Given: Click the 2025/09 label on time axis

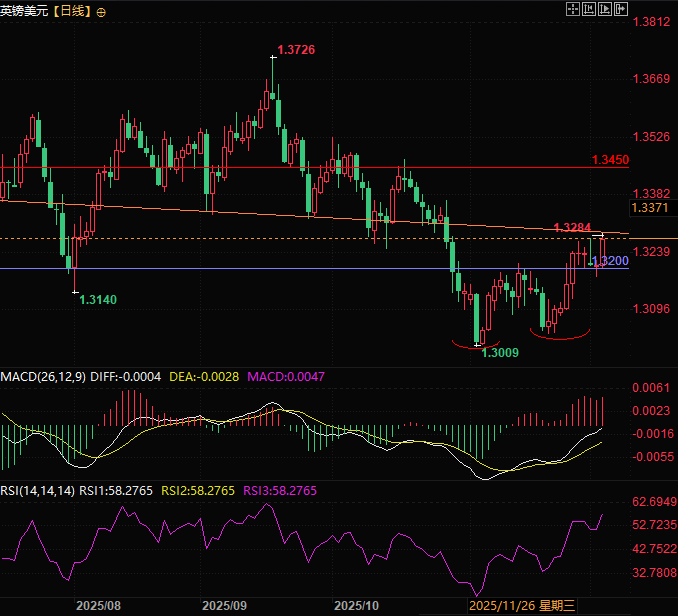Looking at the screenshot, I should (224, 605).
